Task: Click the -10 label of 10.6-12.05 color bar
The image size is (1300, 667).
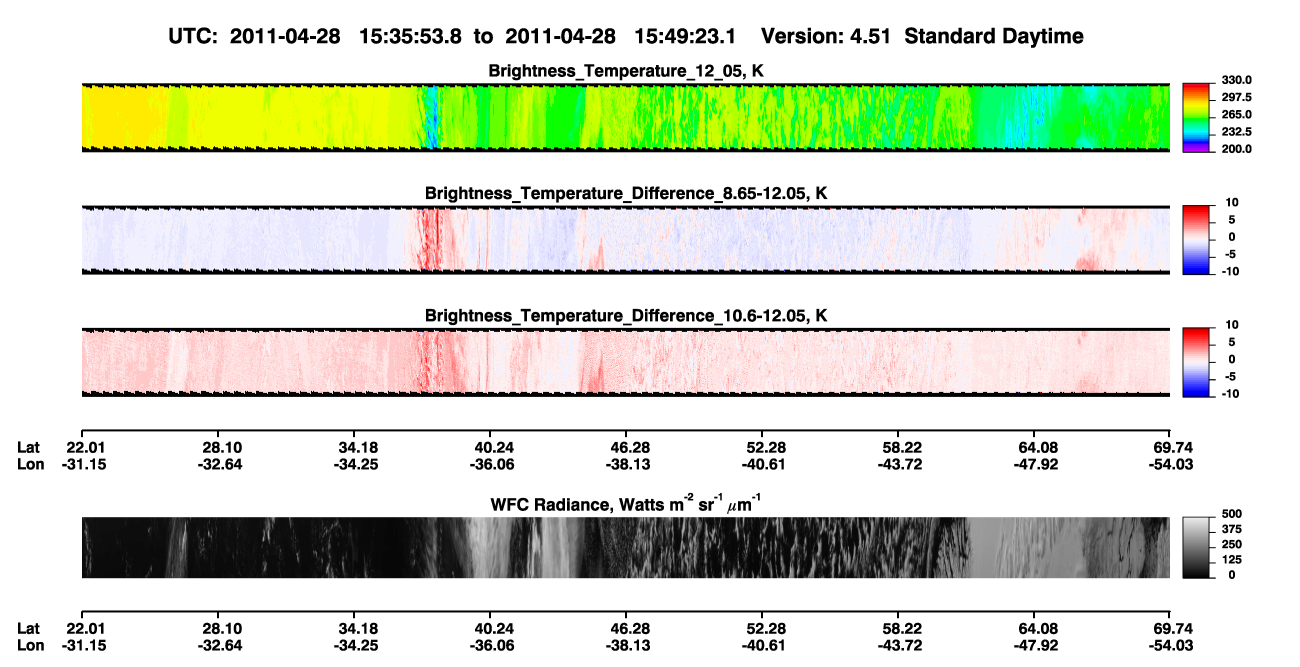Action: point(1230,394)
